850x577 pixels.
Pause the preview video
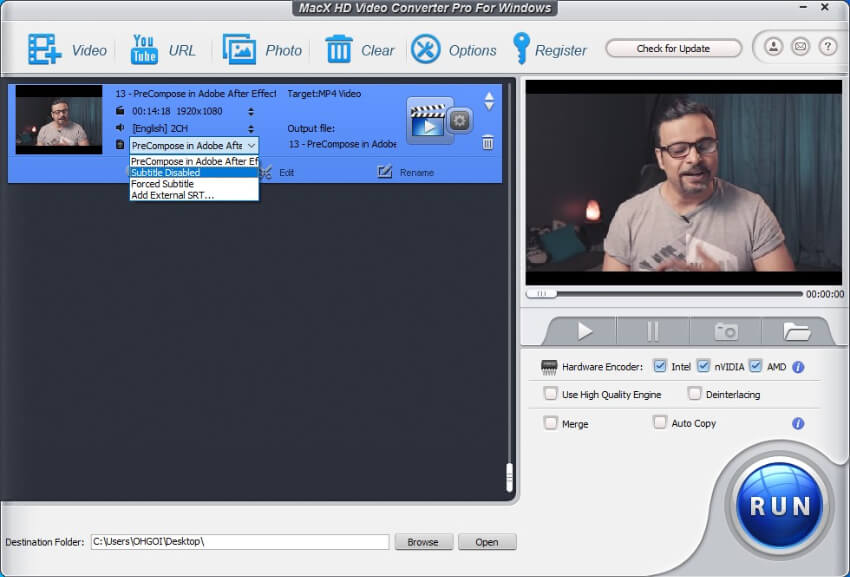(653, 331)
